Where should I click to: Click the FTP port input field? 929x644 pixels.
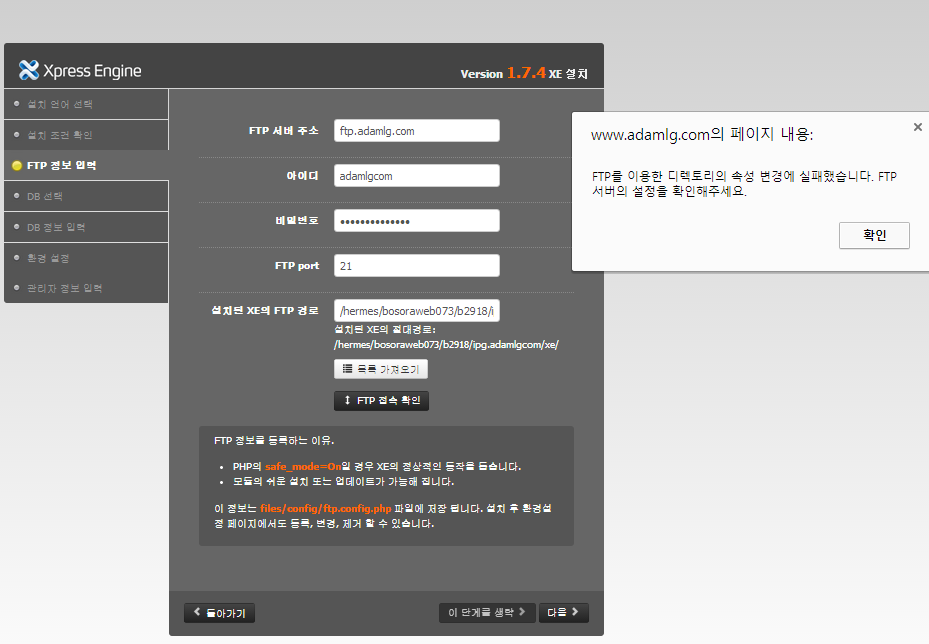pos(416,265)
